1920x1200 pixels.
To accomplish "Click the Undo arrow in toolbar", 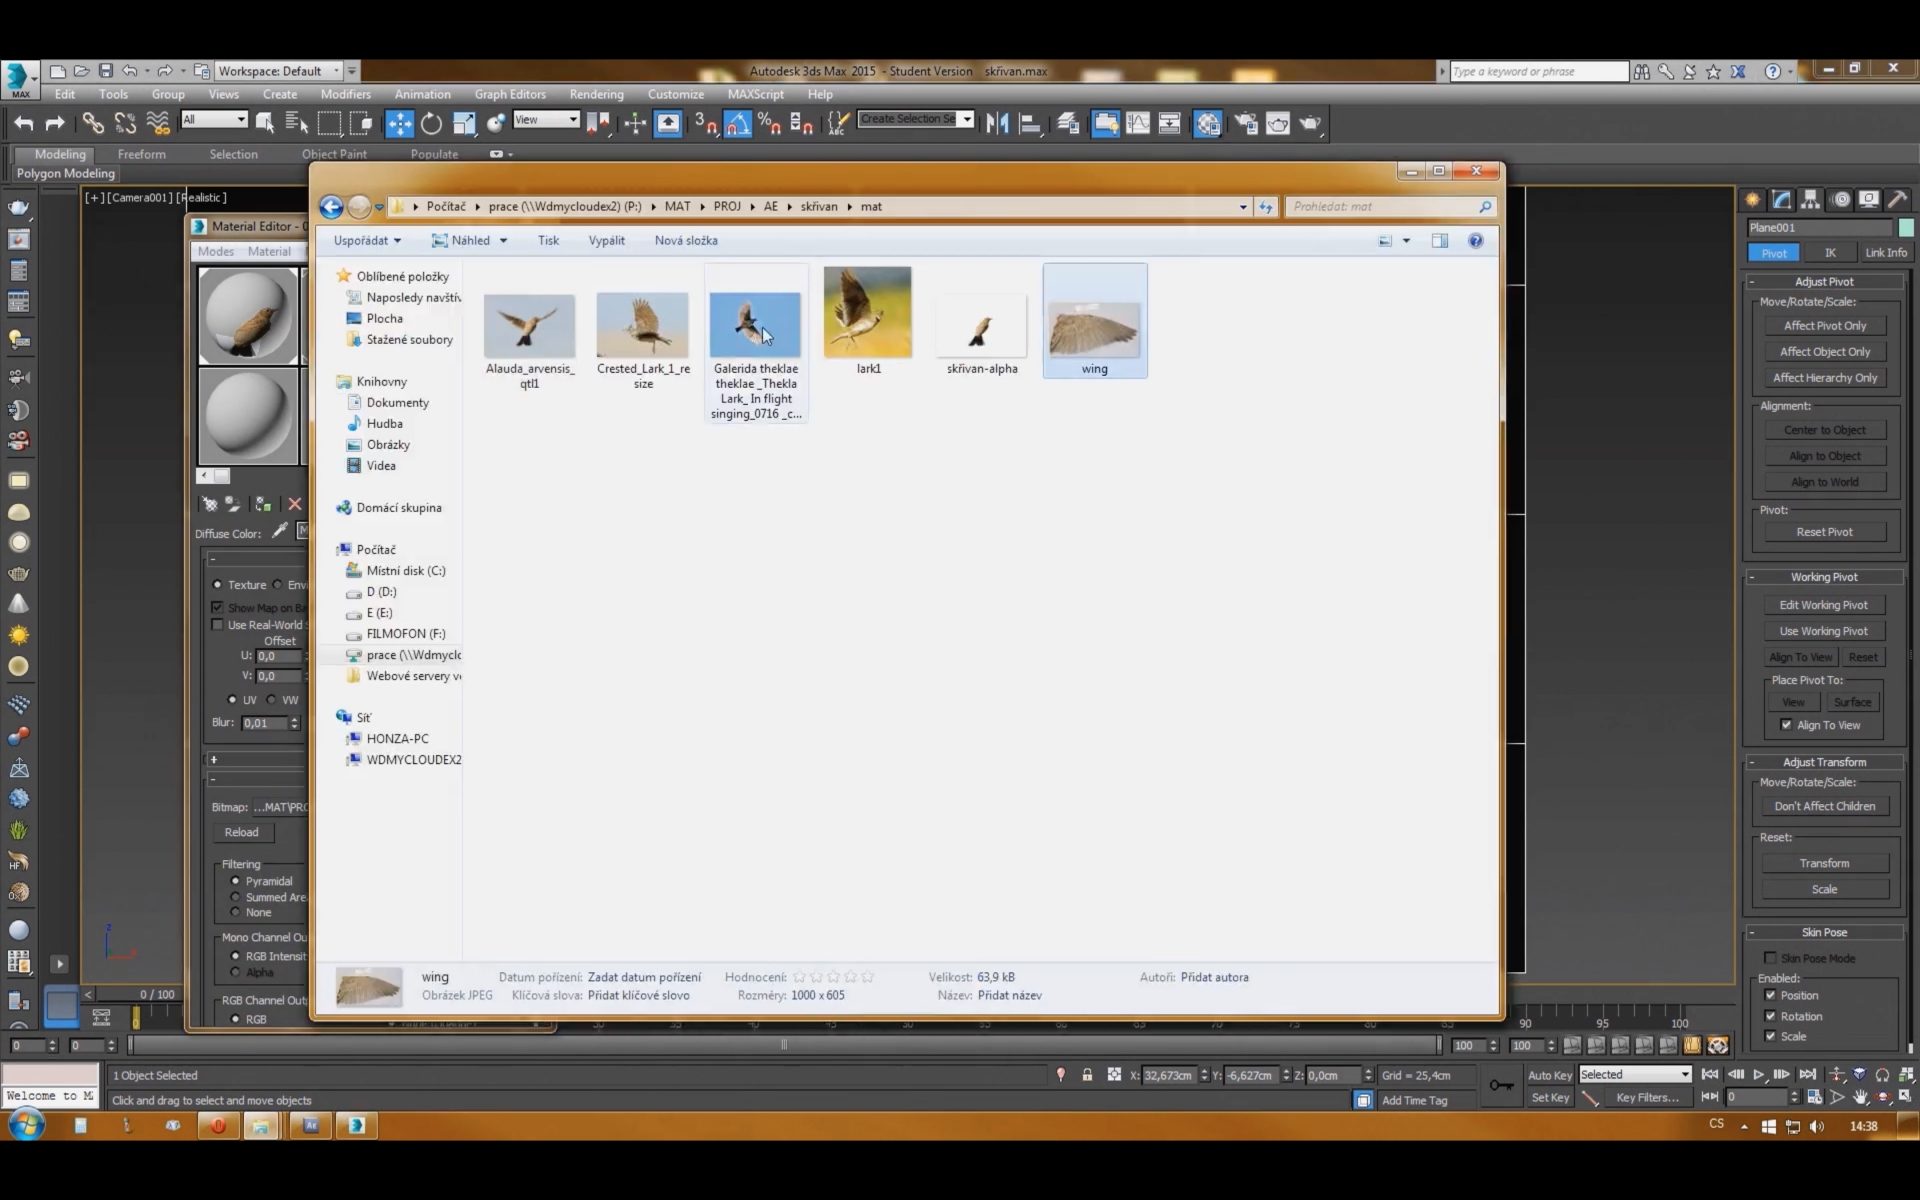I will pos(24,123).
